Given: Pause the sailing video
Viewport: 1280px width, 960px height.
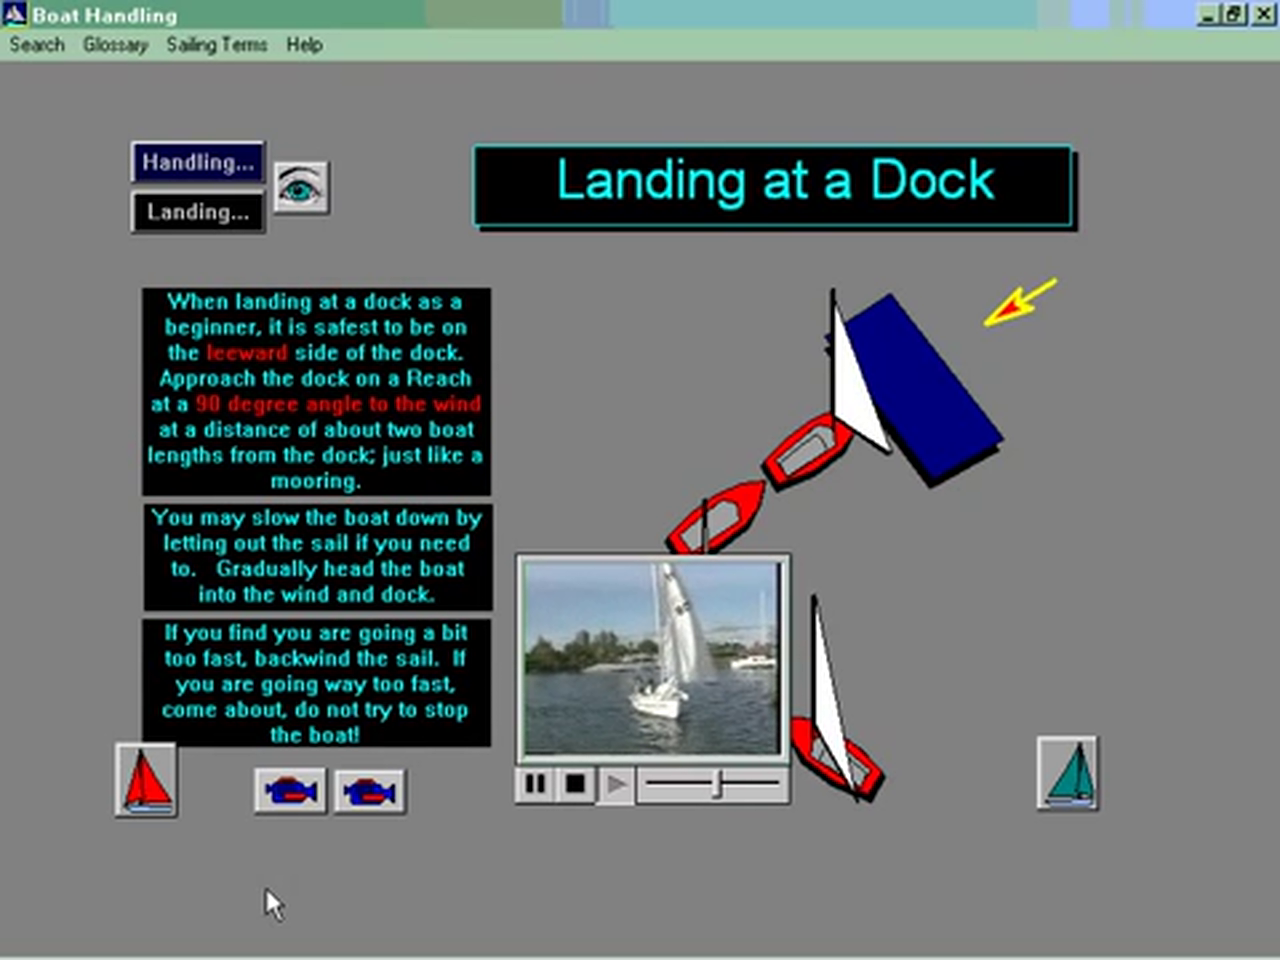Looking at the screenshot, I should (x=536, y=784).
